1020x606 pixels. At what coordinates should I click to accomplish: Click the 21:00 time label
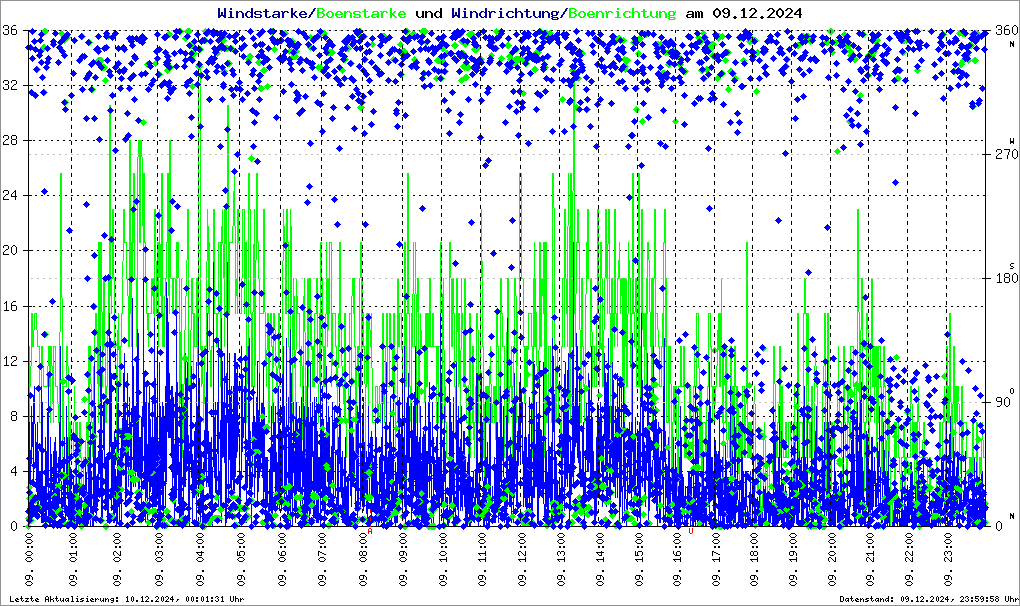[x=870, y=559]
